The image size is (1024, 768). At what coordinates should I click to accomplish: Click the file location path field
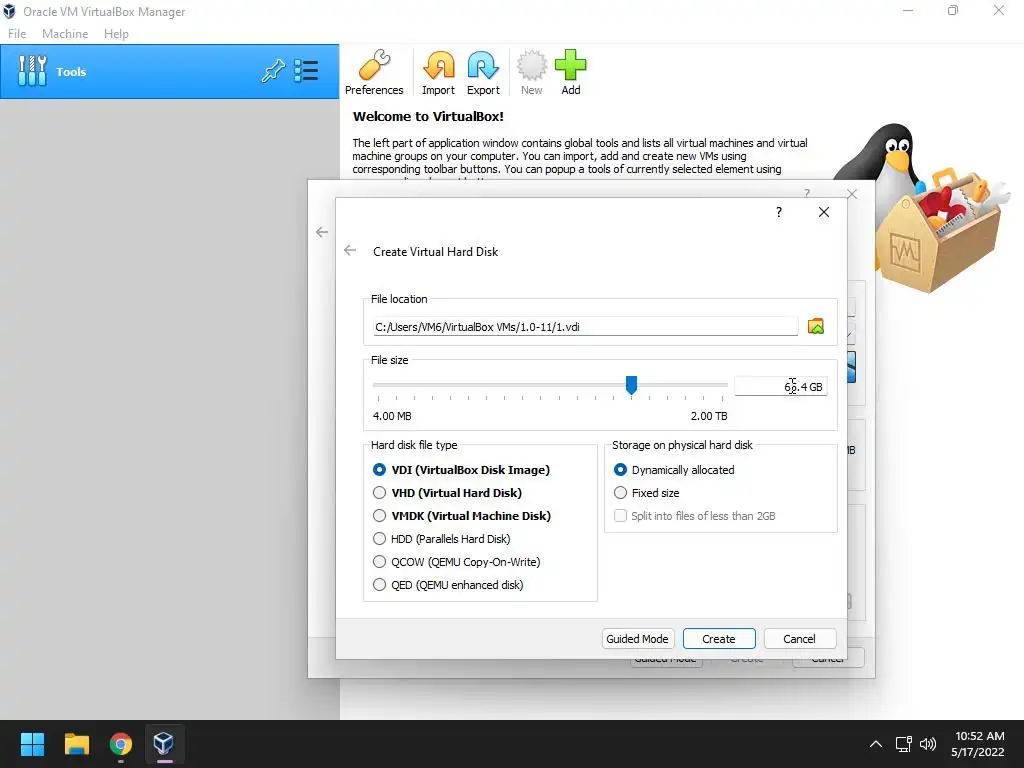coord(585,327)
